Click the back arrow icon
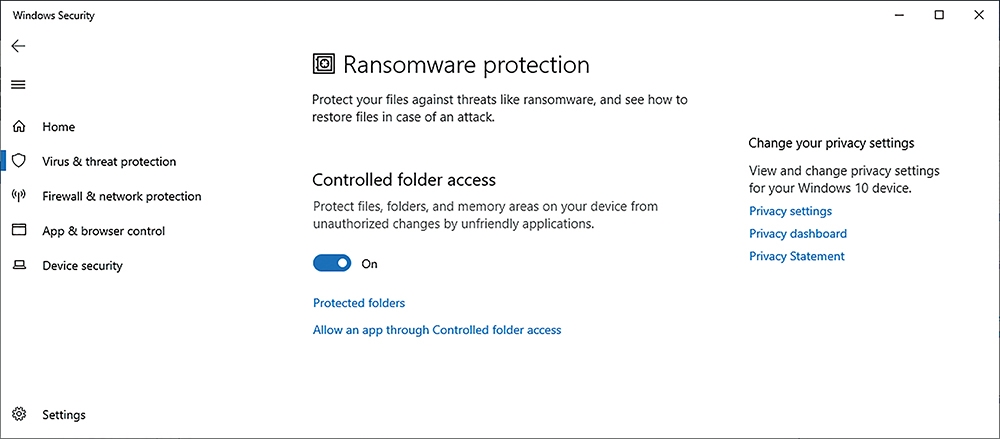The image size is (1000, 439). click(18, 46)
